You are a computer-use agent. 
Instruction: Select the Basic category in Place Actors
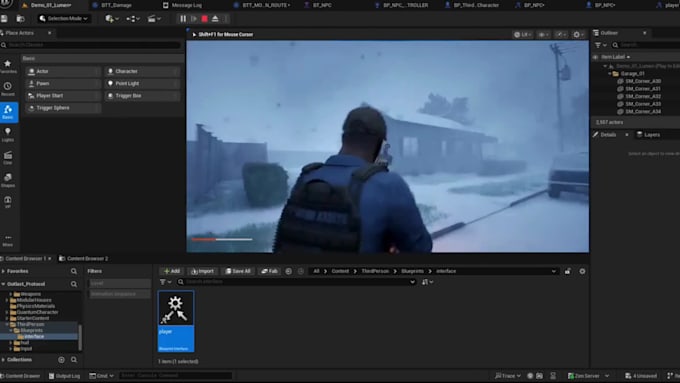tap(8, 112)
